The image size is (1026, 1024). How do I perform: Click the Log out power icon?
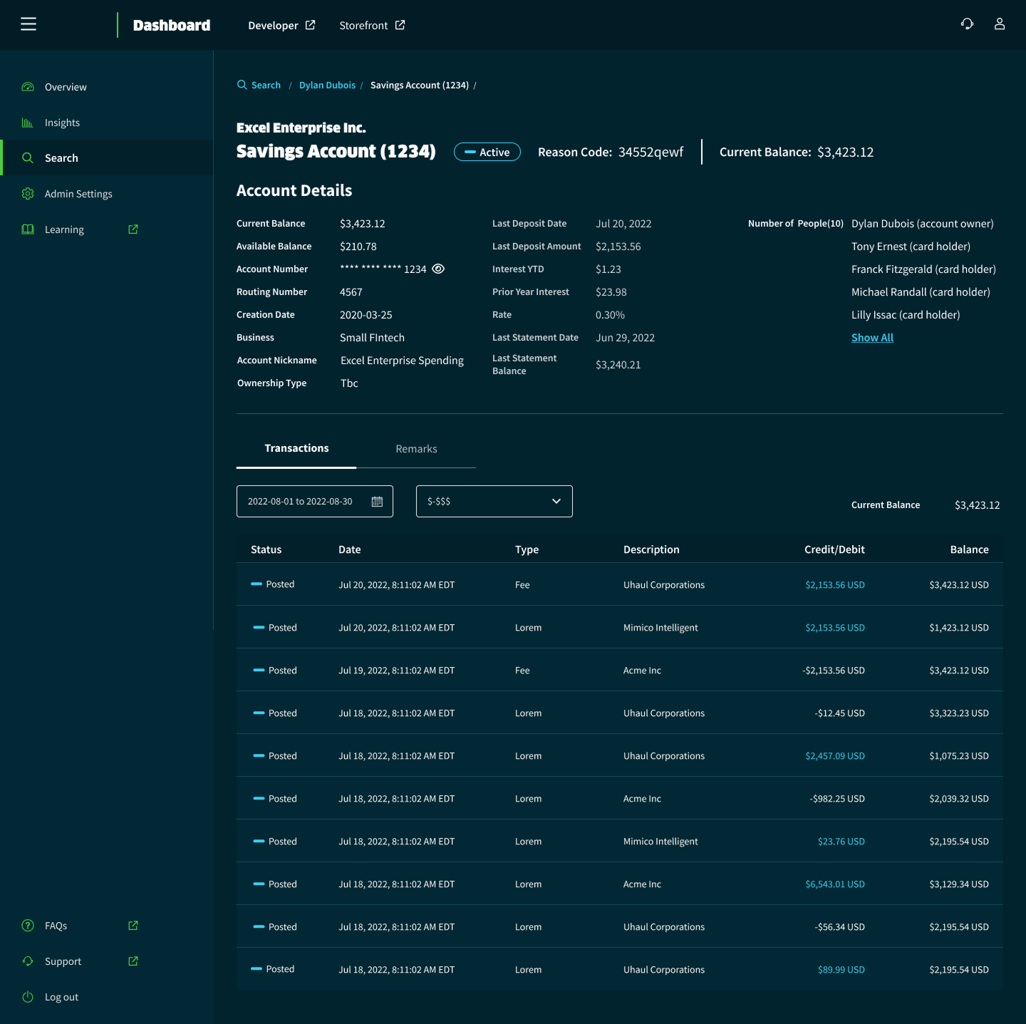click(x=28, y=997)
